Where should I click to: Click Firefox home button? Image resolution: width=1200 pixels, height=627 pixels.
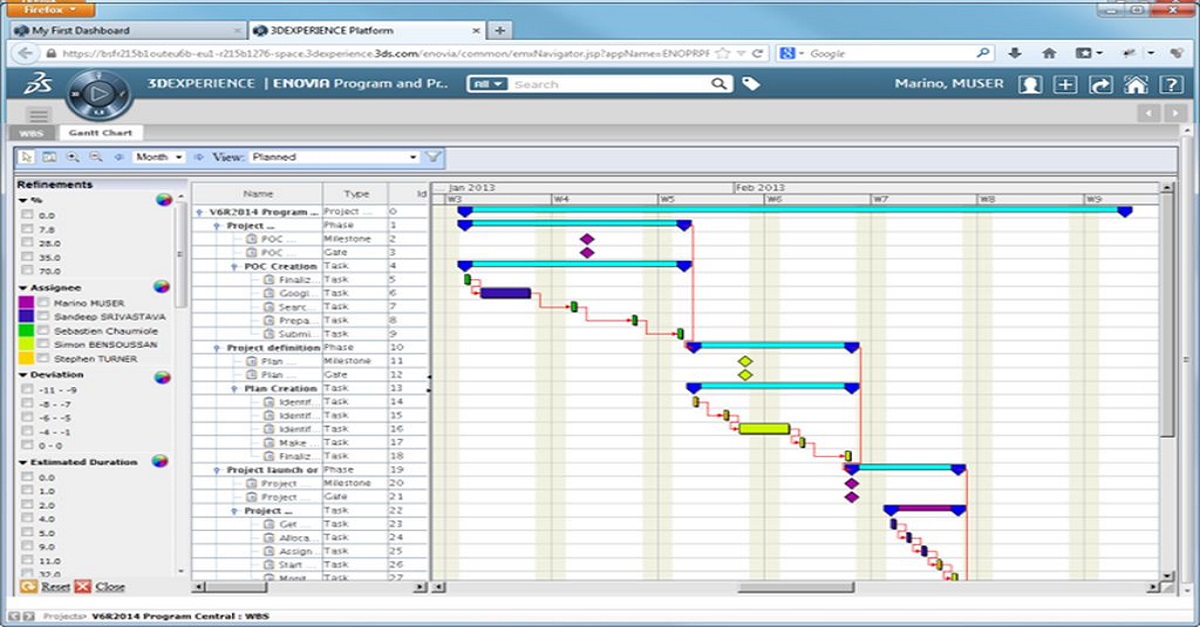coord(1049,53)
